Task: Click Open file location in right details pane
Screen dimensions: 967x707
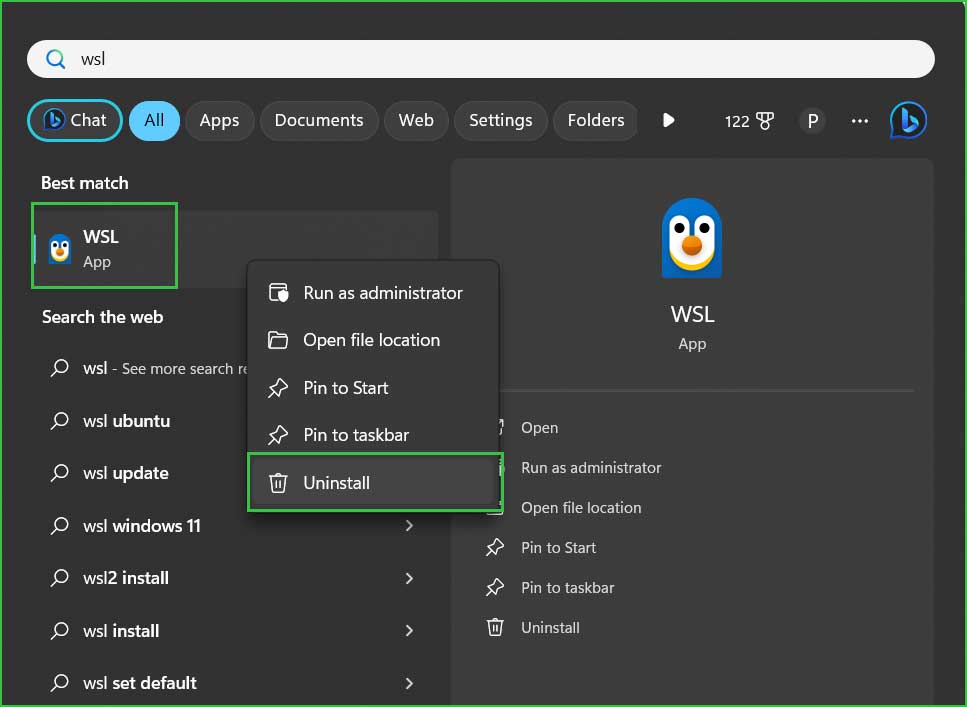Action: click(581, 508)
